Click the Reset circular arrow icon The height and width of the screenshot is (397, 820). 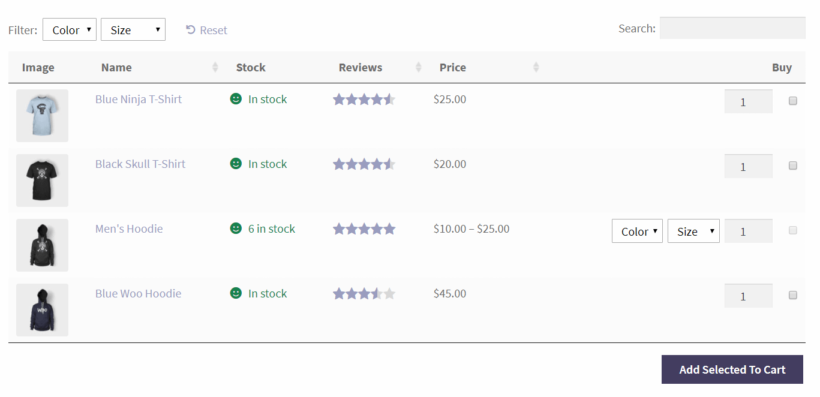click(191, 30)
